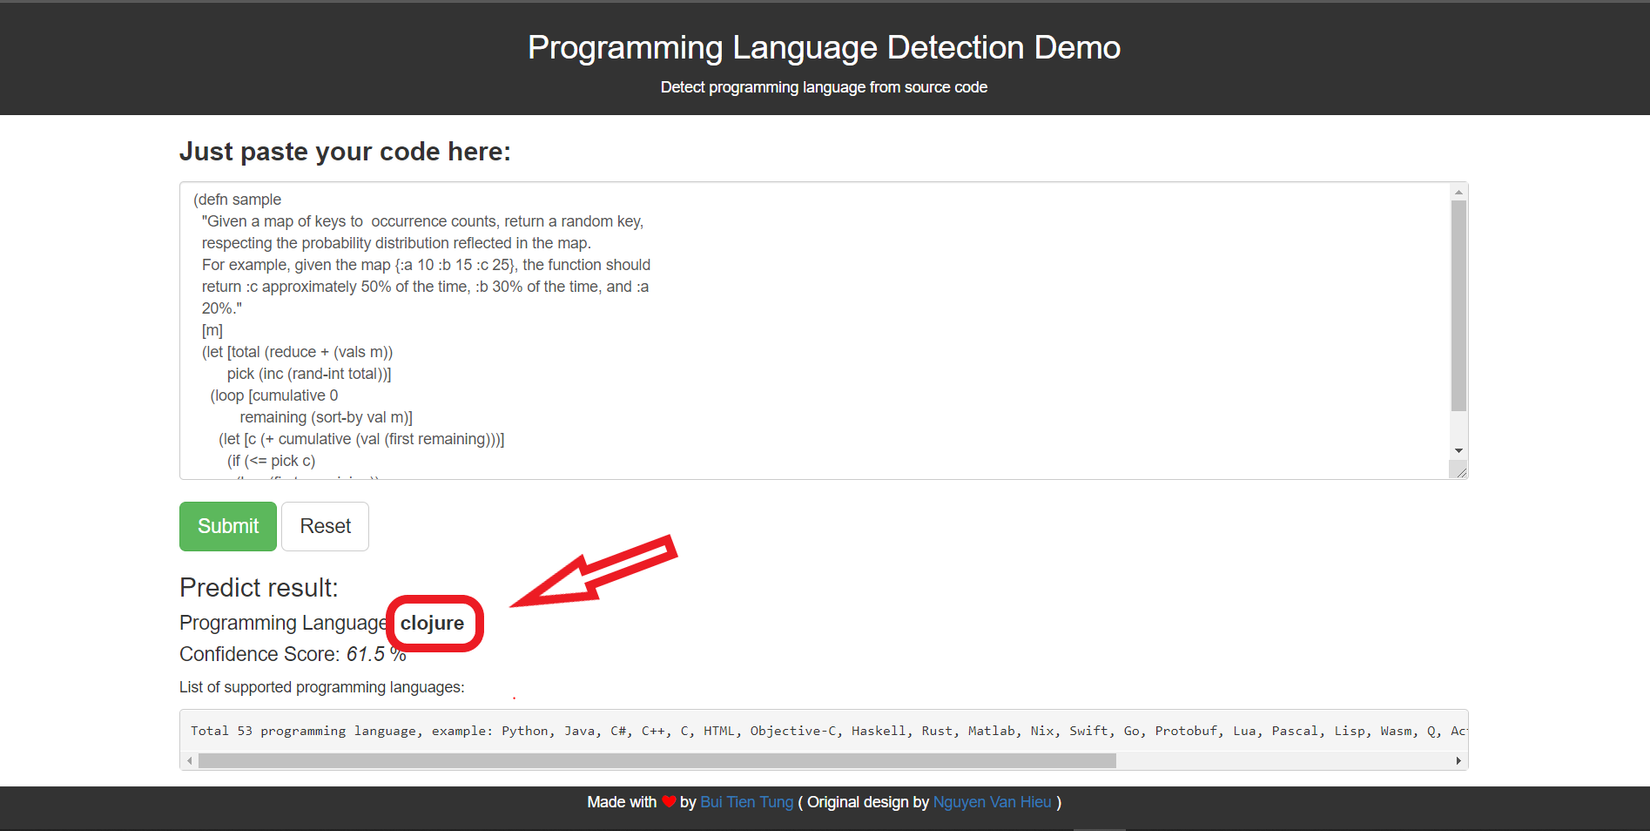This screenshot has height=831, width=1650.
Task: Click the green Submit button
Action: [x=228, y=526]
